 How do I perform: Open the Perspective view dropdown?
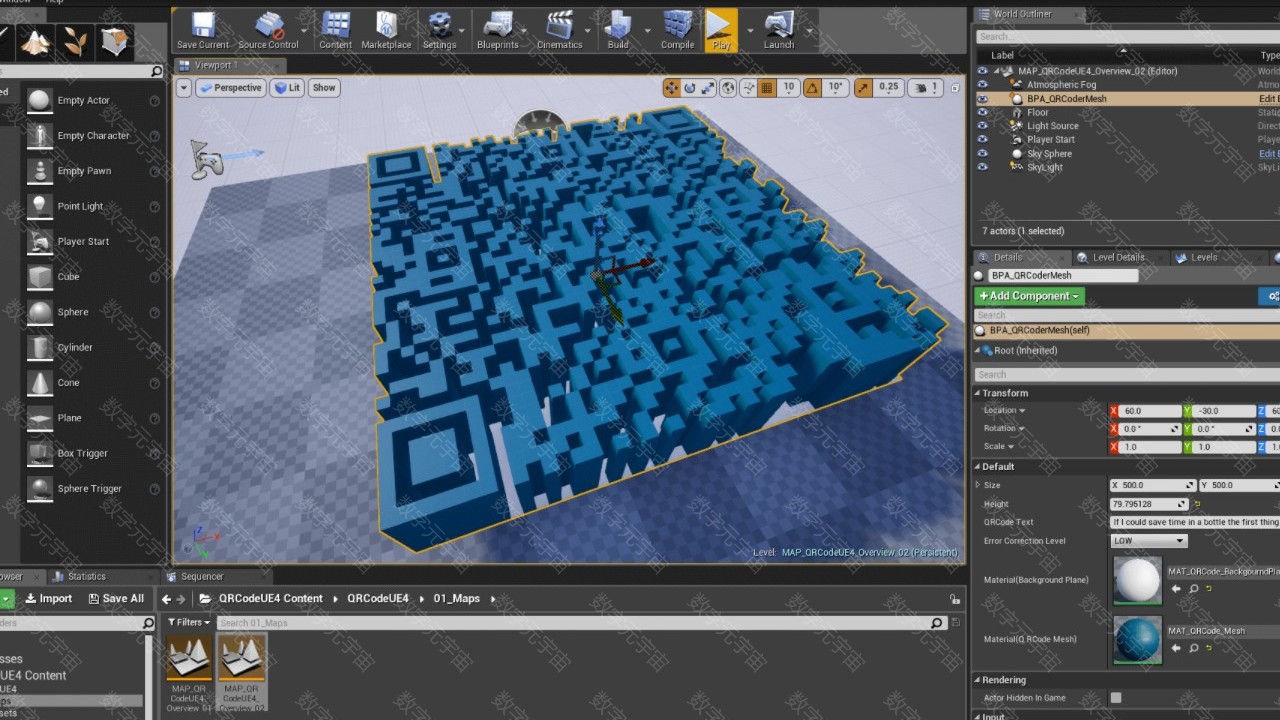tap(230, 88)
